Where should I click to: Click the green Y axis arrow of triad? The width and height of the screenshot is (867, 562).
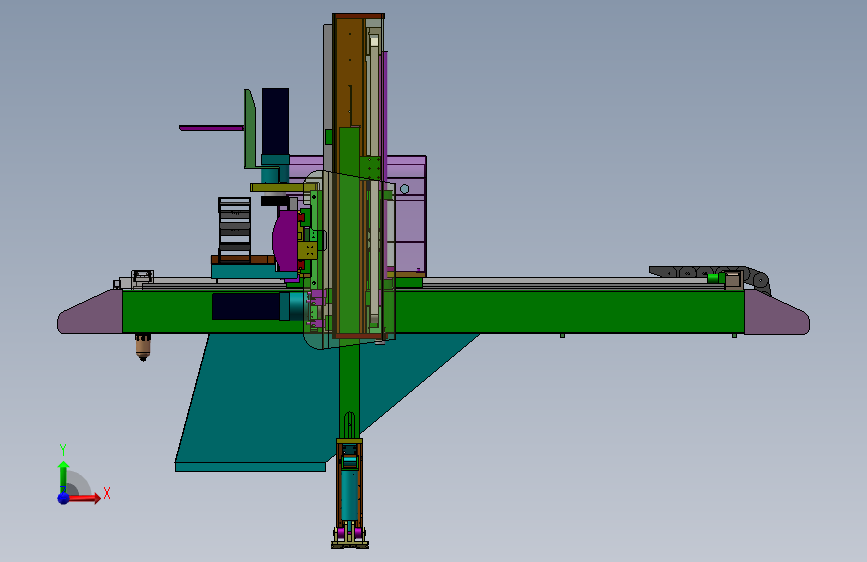pyautogui.click(x=64, y=476)
